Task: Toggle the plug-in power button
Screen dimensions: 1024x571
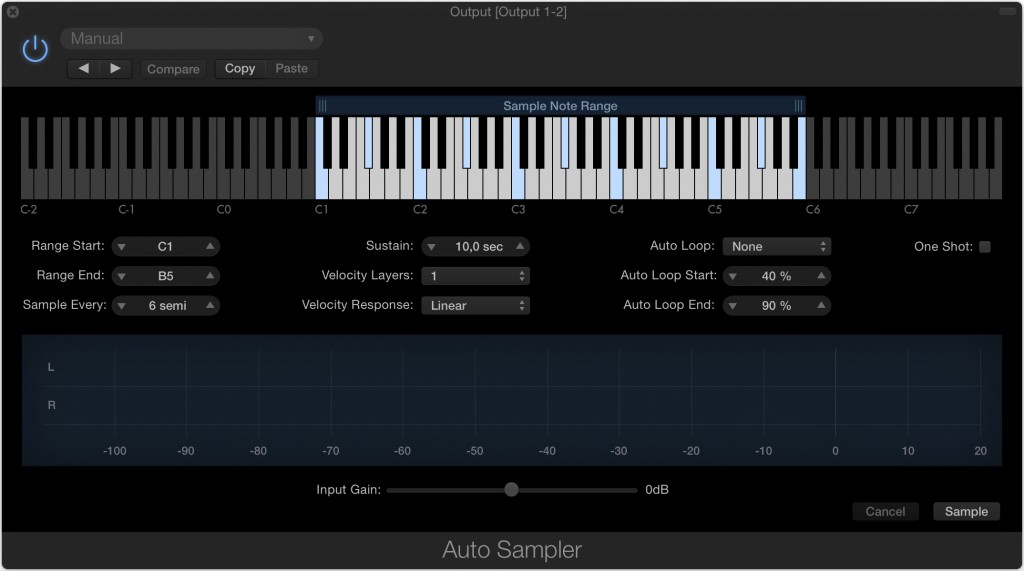Action: click(35, 50)
